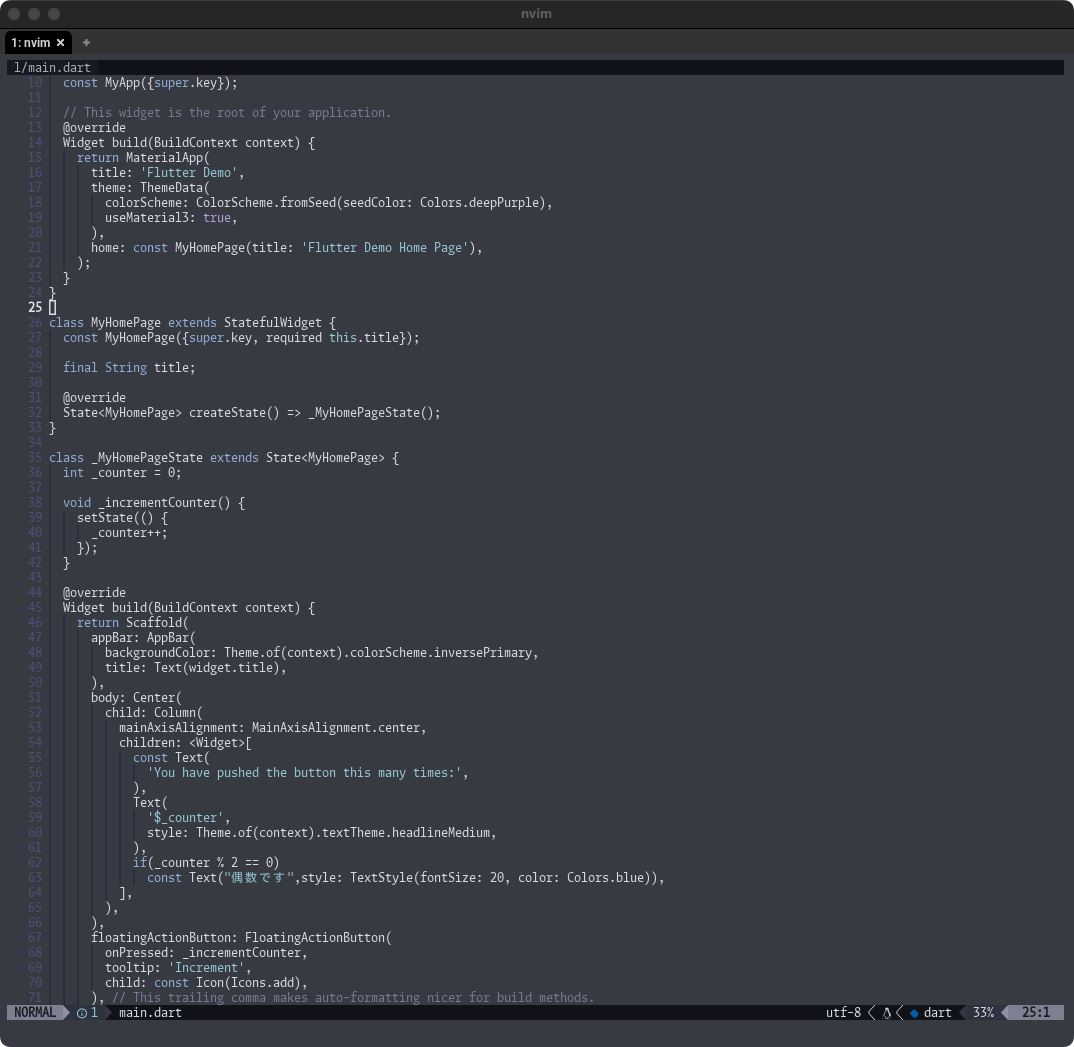Click 'Colors.blue' on line 63
This screenshot has width=1074, height=1047.
tap(605, 878)
